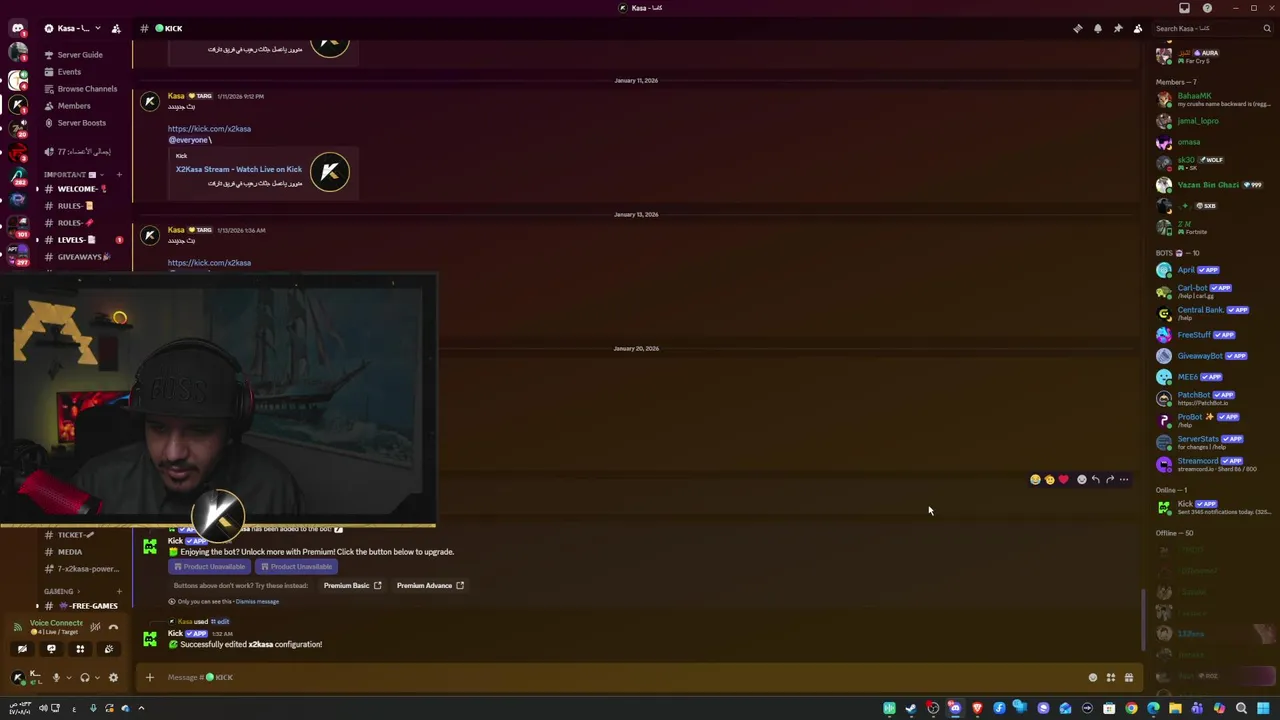Open the Inbox icon in title bar
This screenshot has height=720, width=1280.
1184,8
